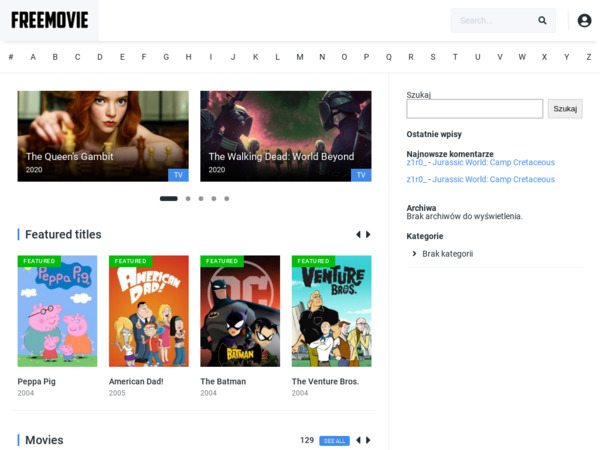Filter titles by letter S

pos(433,57)
